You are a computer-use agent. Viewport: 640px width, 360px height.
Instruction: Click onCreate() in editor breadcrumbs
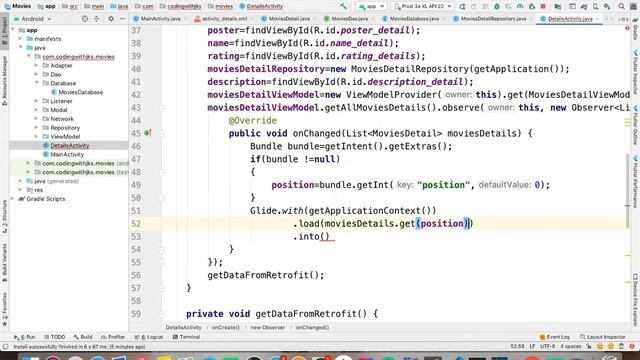226,327
